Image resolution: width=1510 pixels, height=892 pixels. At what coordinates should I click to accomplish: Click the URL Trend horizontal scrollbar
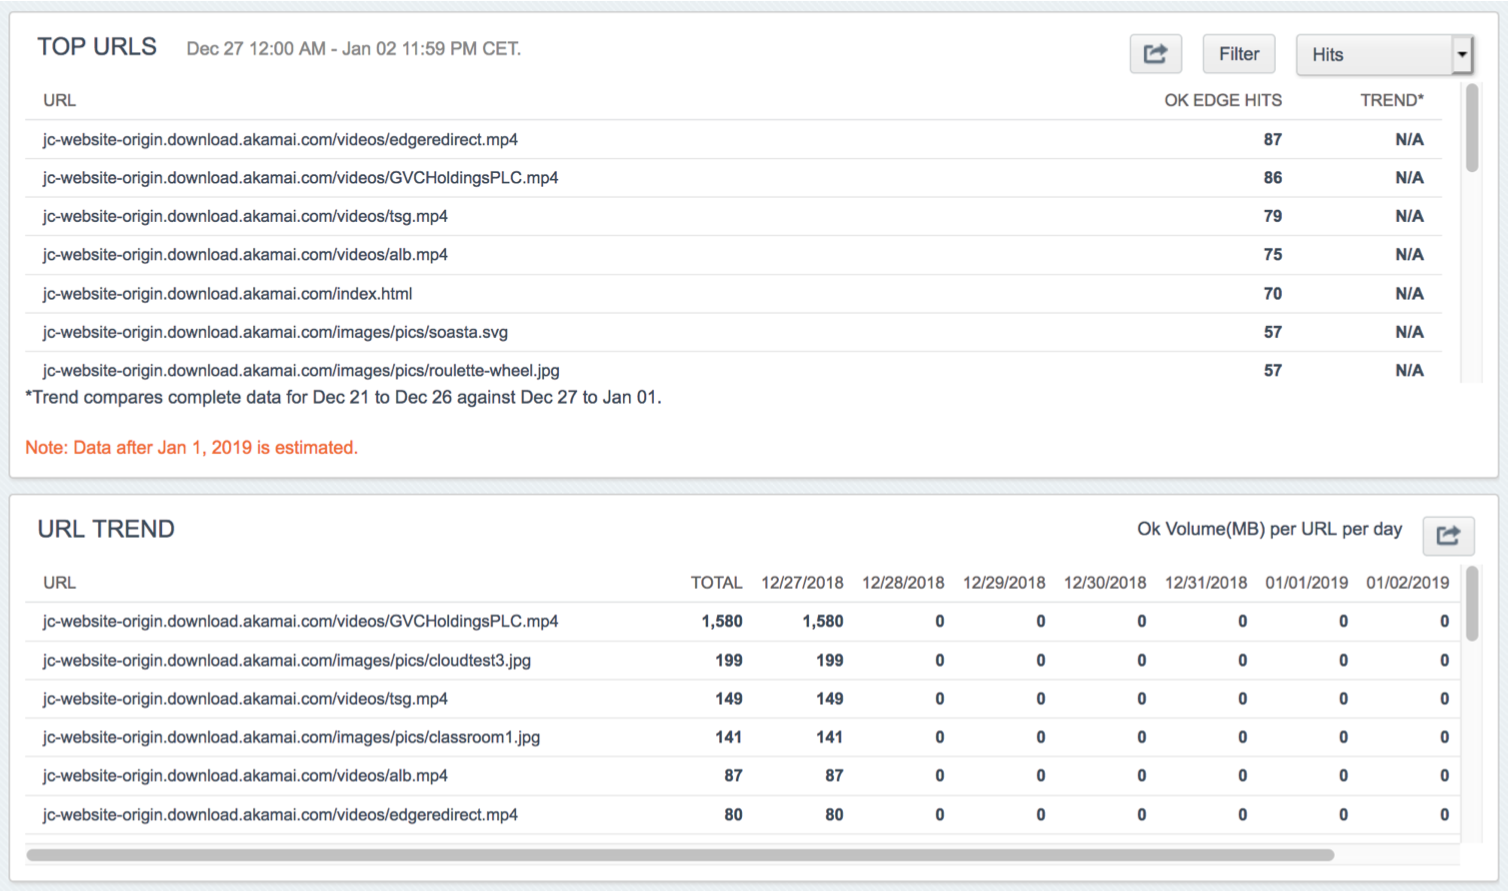[680, 855]
